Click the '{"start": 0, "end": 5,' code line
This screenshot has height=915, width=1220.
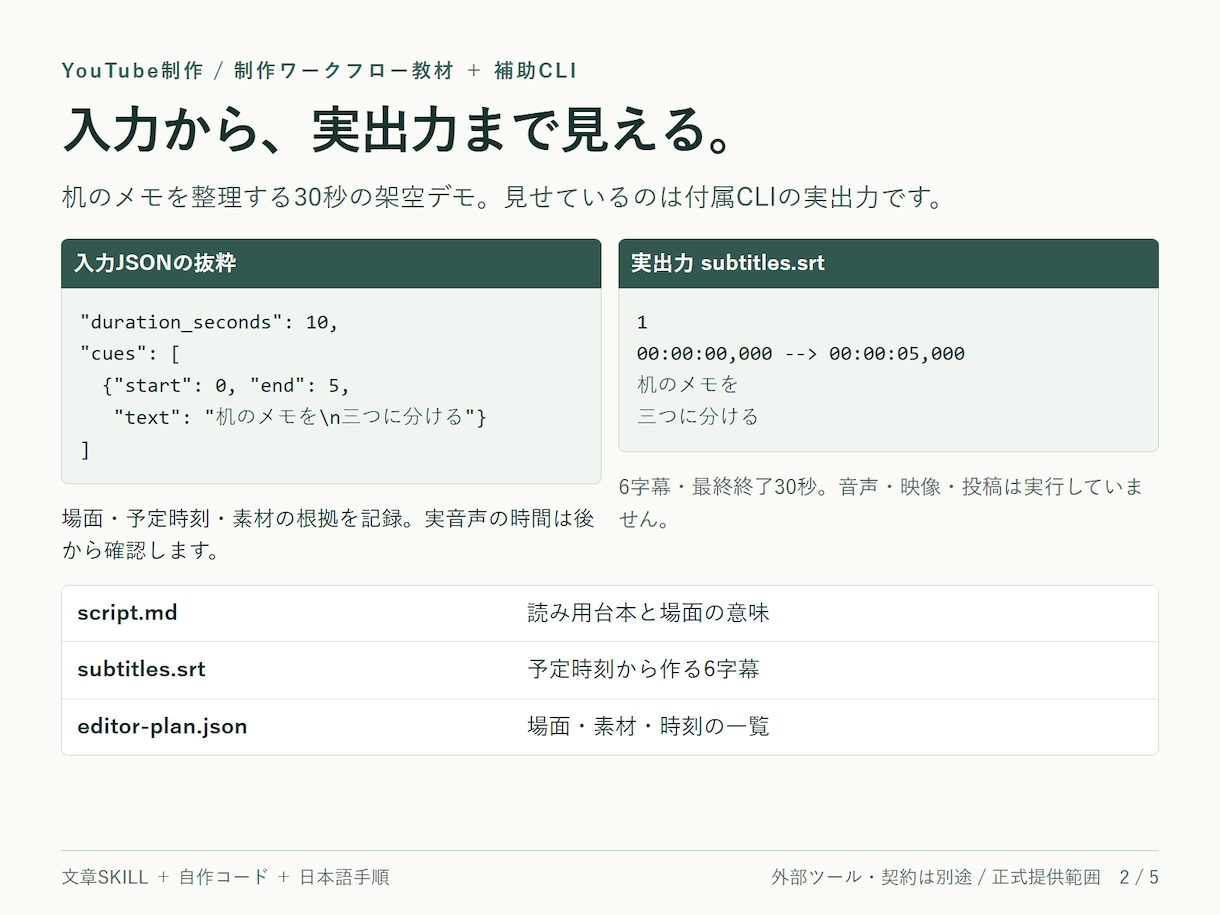click(x=226, y=386)
